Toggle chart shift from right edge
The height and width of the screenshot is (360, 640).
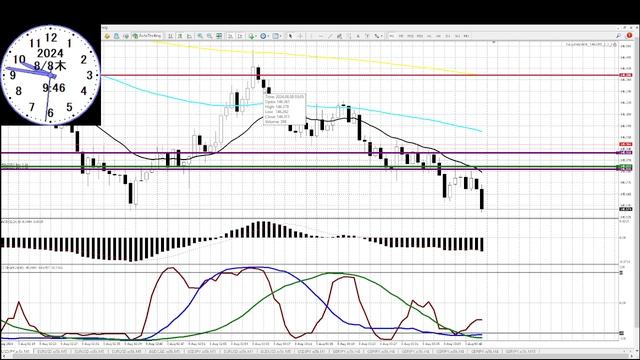pos(240,36)
